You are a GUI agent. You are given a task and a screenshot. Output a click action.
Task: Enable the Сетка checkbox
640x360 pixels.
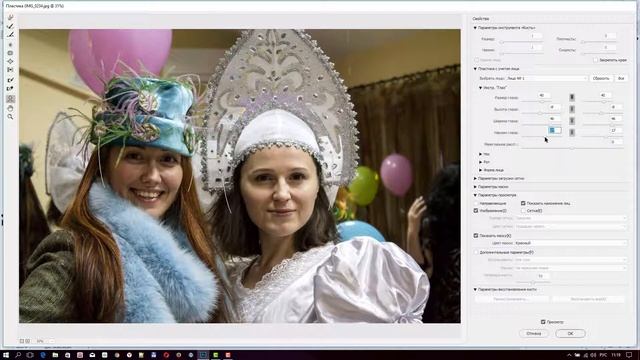tap(523, 211)
